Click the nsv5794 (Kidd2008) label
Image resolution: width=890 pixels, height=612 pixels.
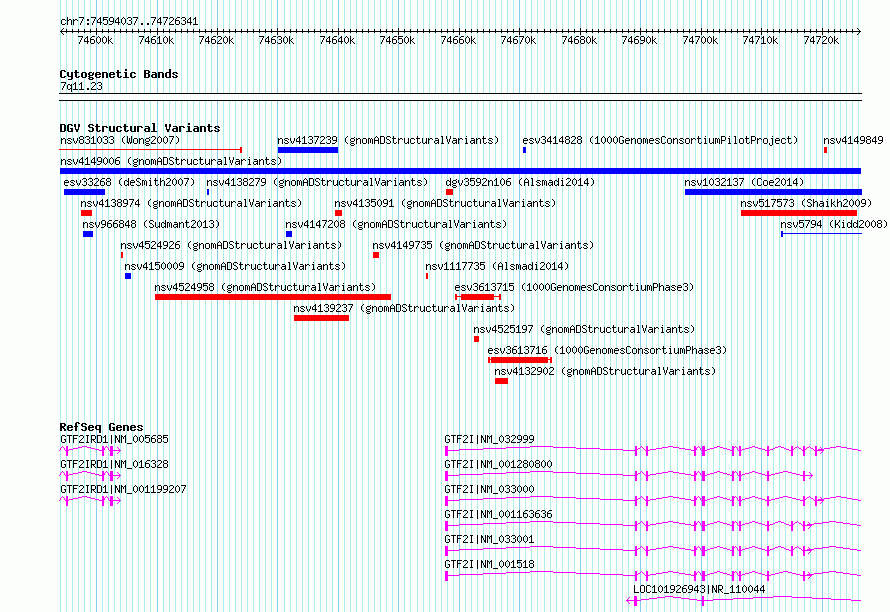(x=834, y=224)
